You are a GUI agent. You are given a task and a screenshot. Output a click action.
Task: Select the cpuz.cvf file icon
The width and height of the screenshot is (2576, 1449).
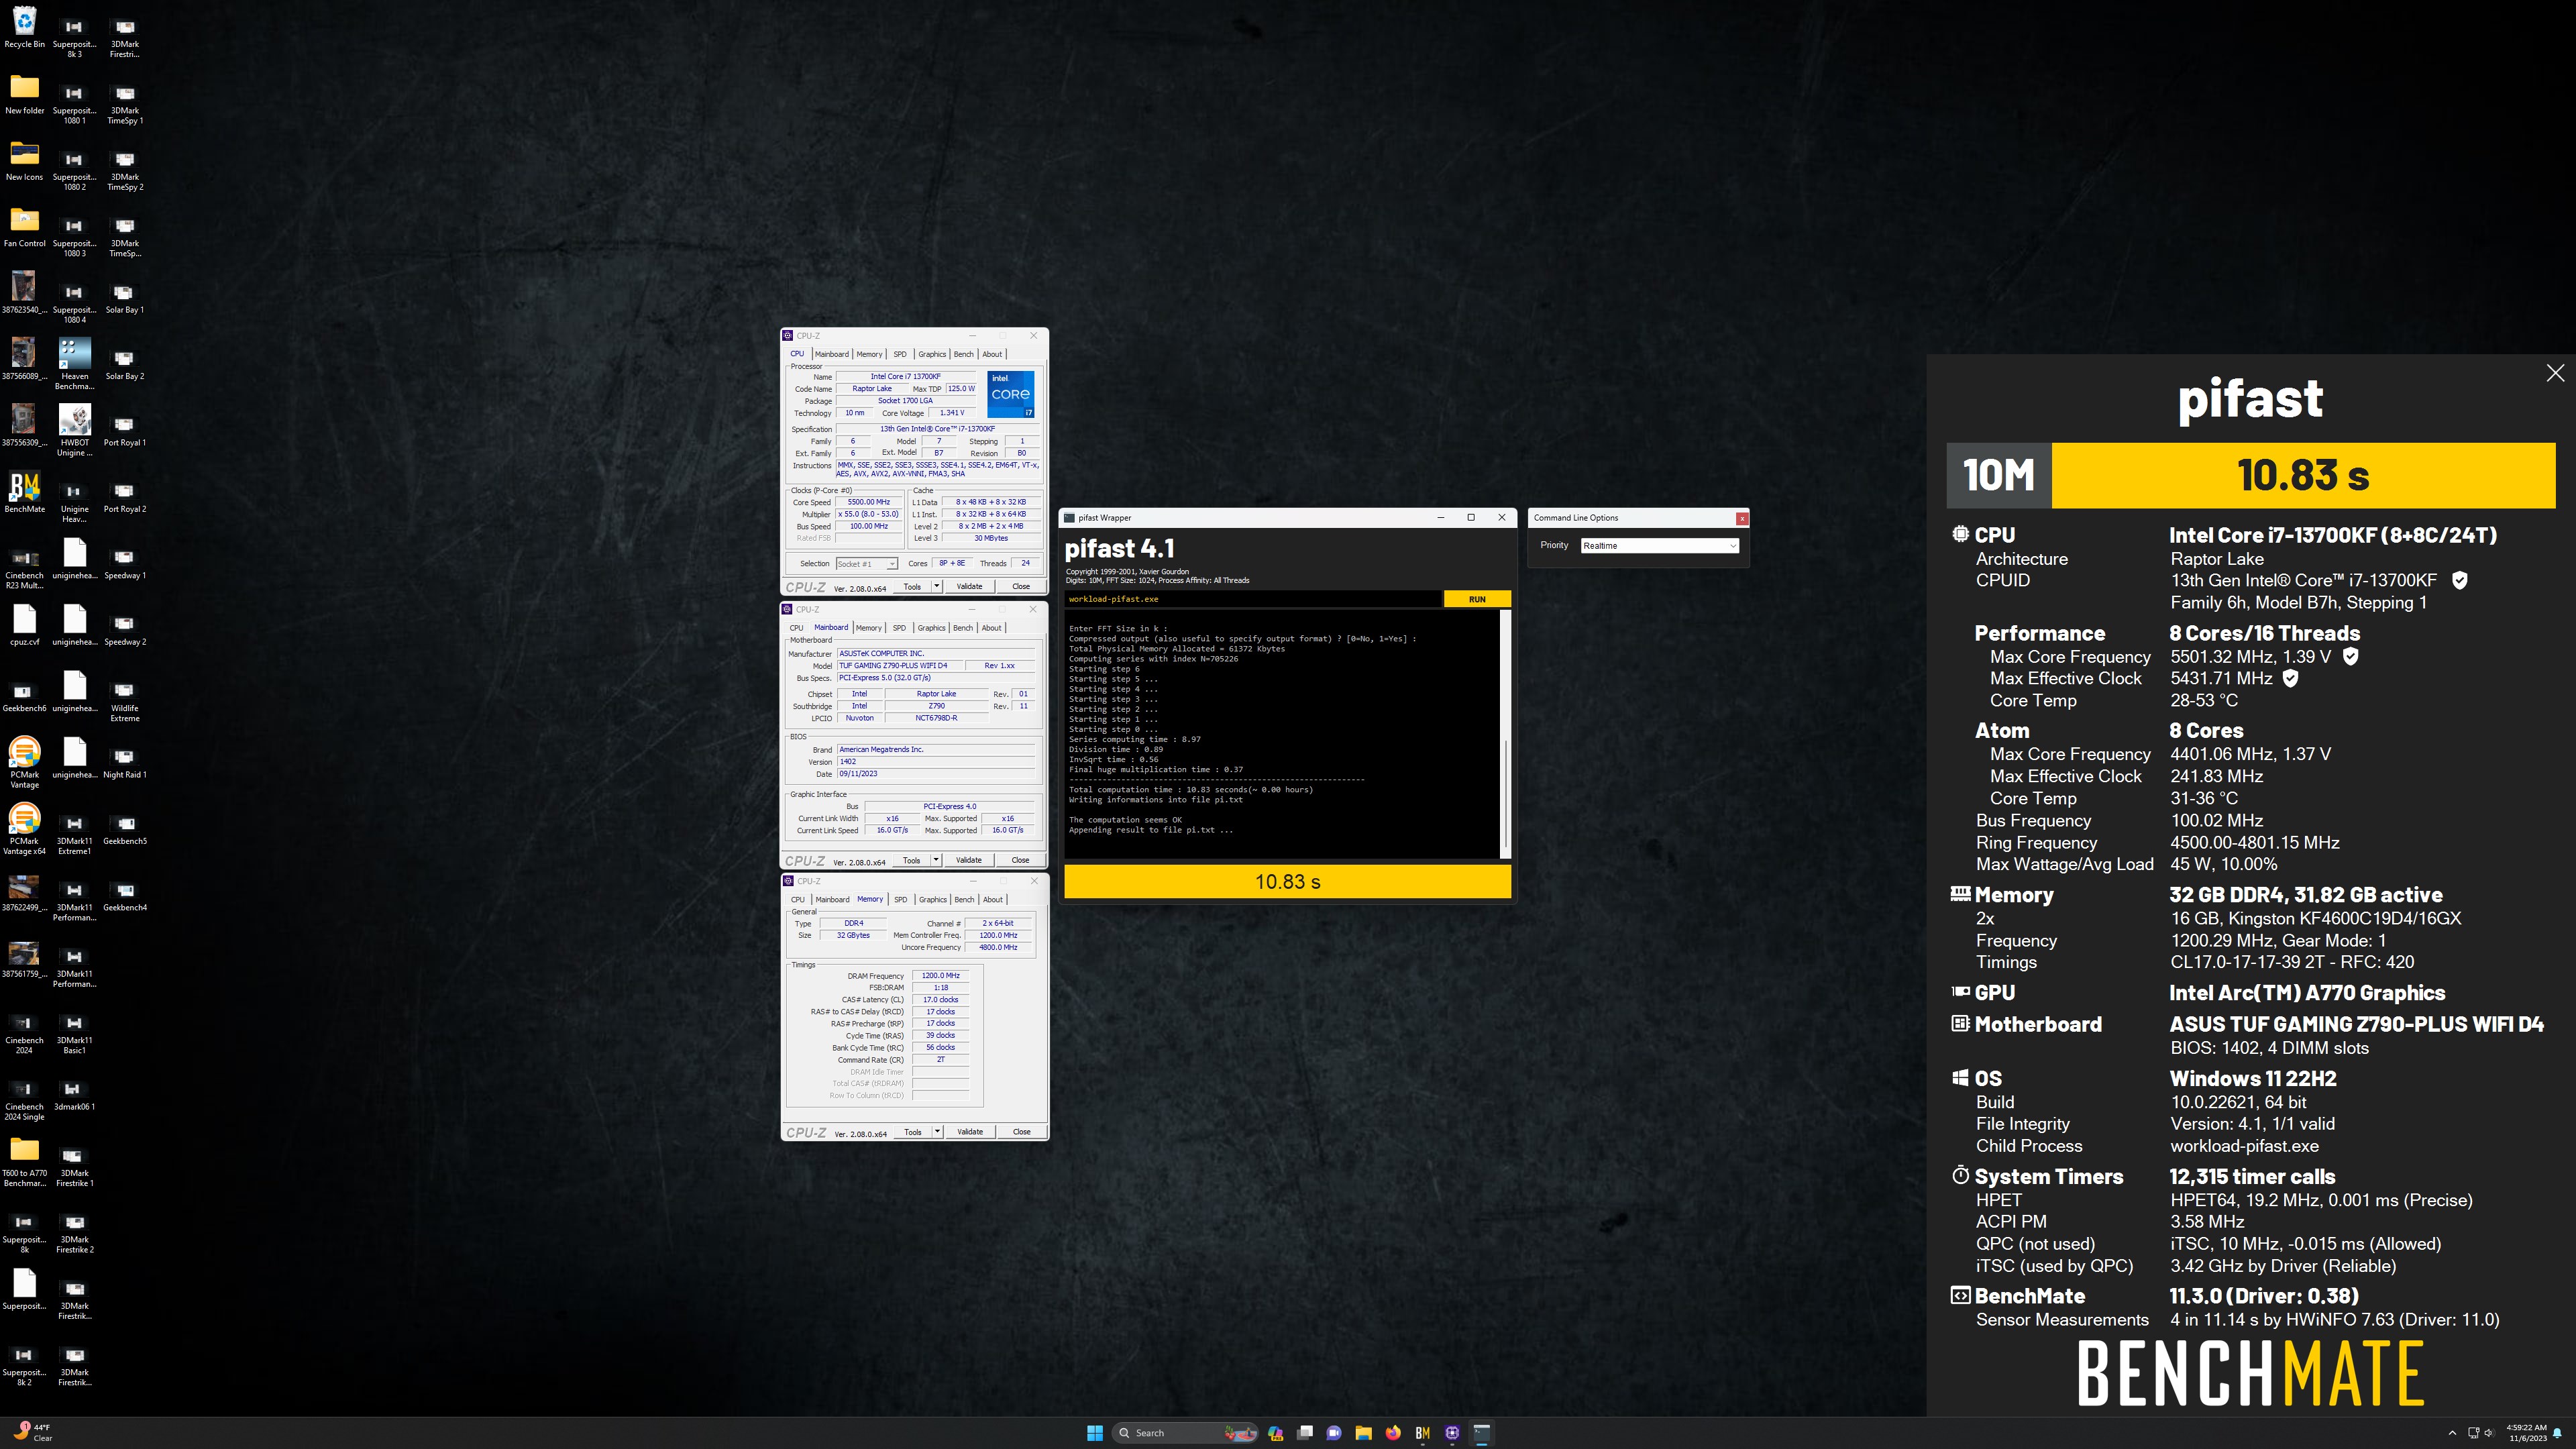(24, 626)
